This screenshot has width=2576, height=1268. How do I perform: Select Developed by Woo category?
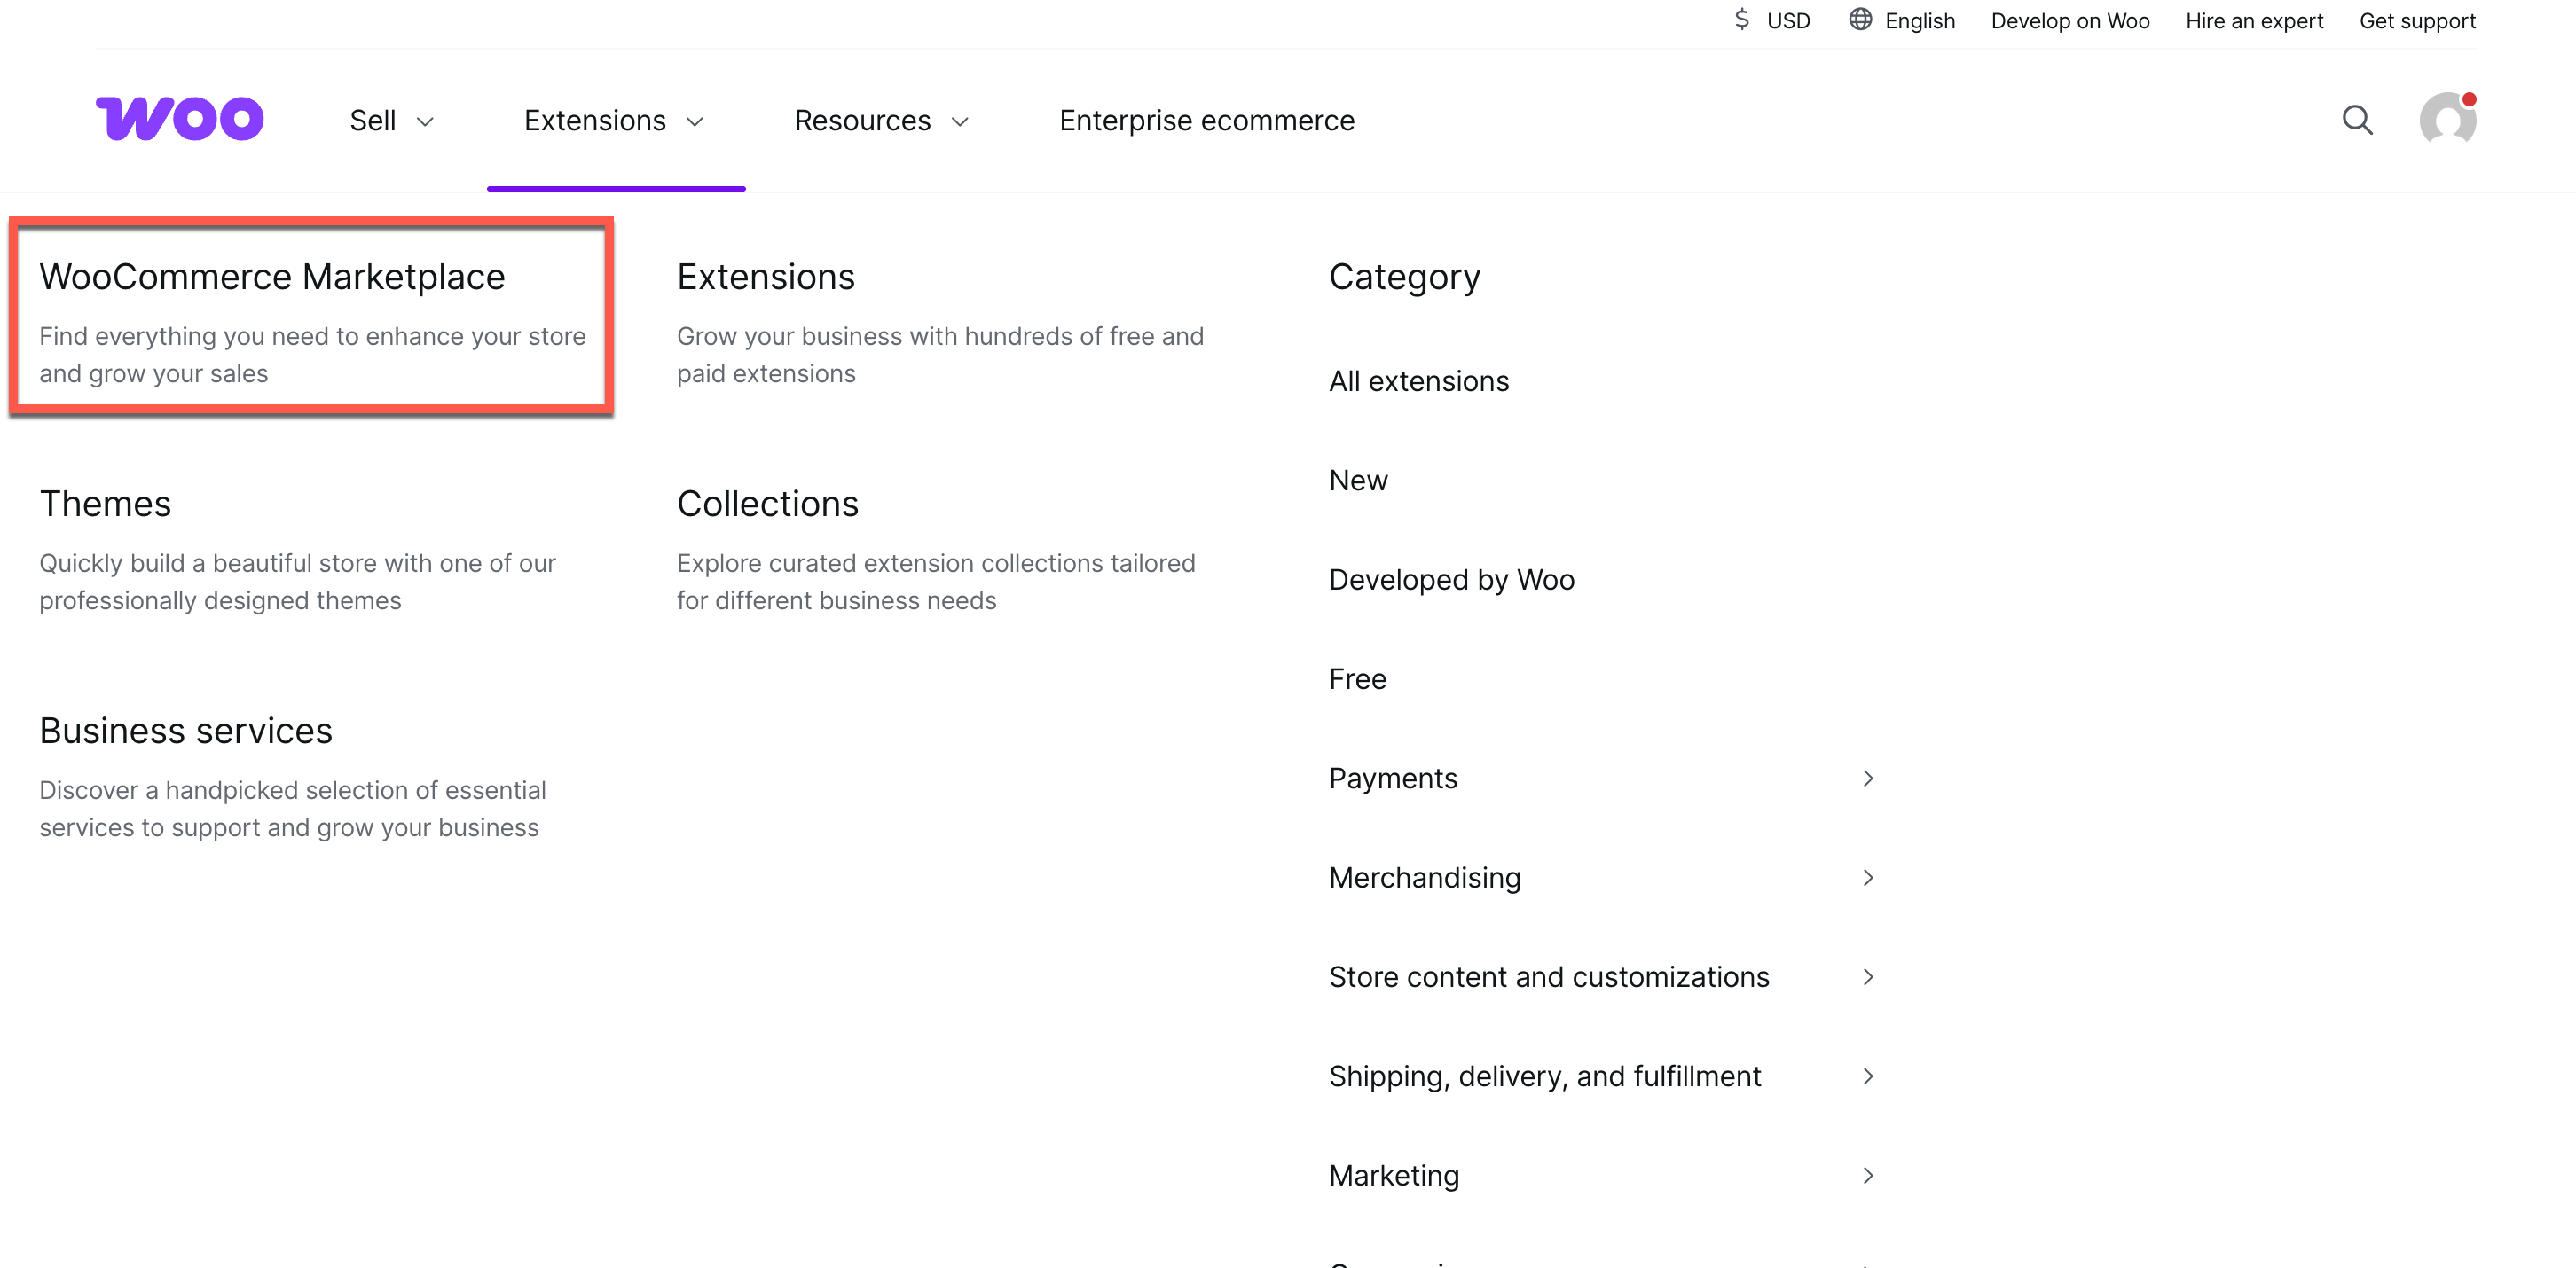(x=1452, y=580)
